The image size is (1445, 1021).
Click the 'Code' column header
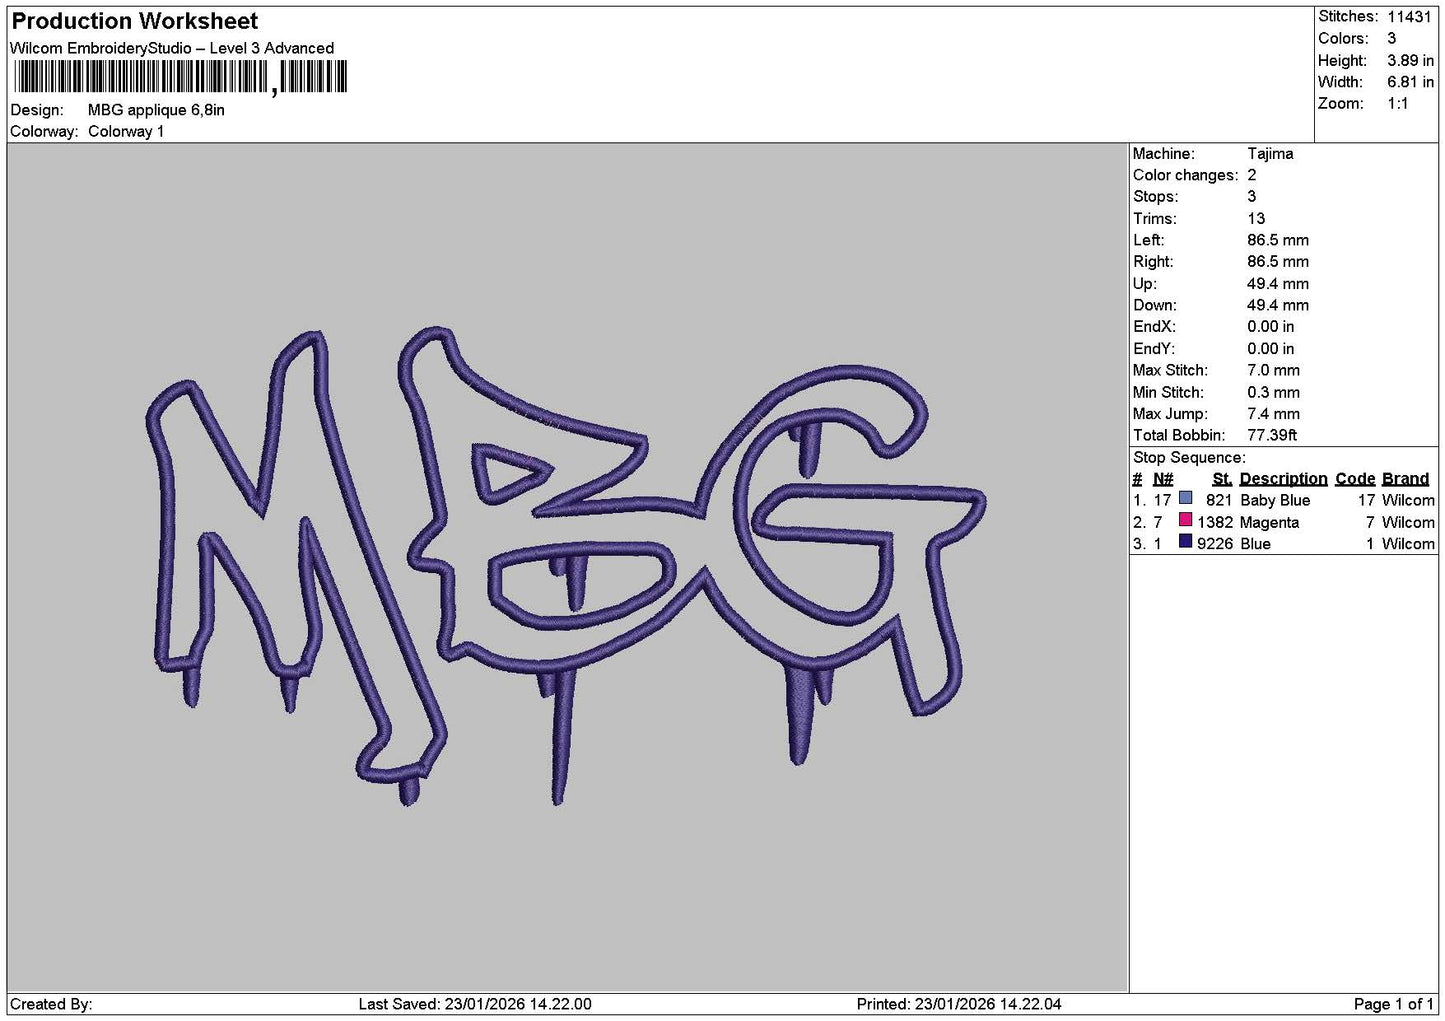pos(1355,479)
